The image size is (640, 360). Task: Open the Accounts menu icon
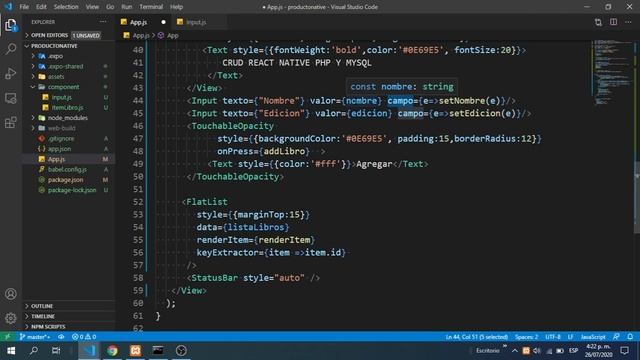(11, 294)
